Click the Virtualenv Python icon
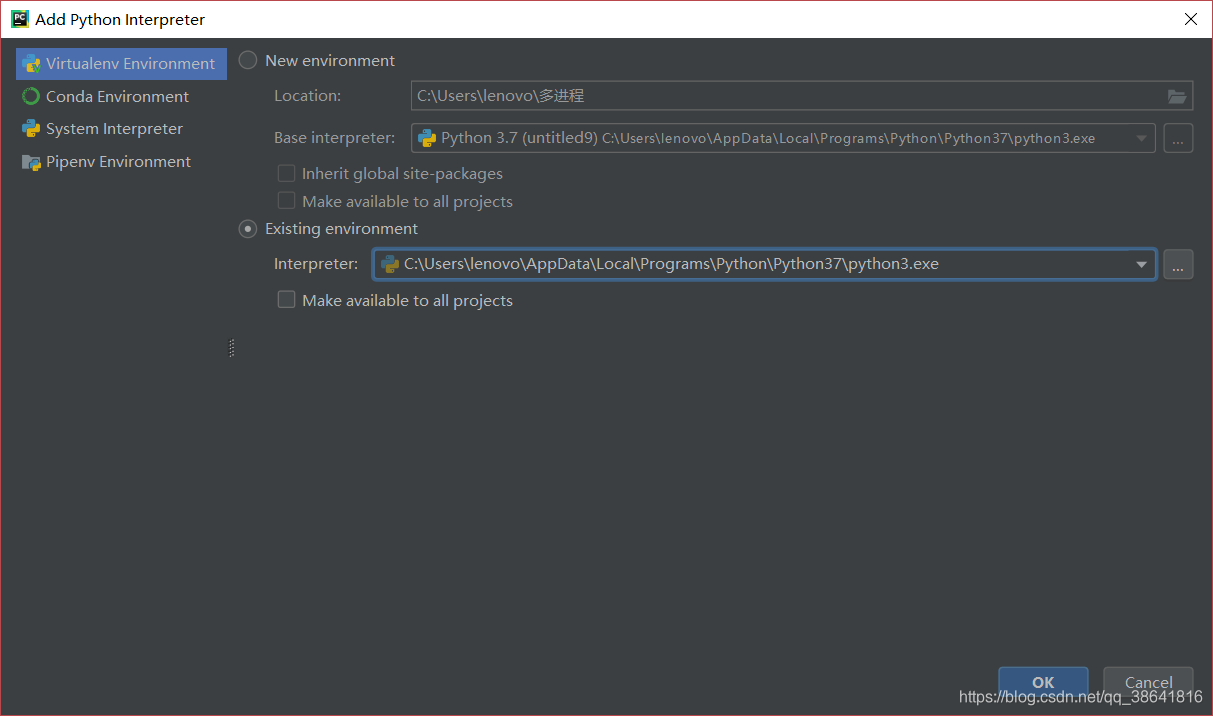Image resolution: width=1213 pixels, height=716 pixels. tap(31, 63)
